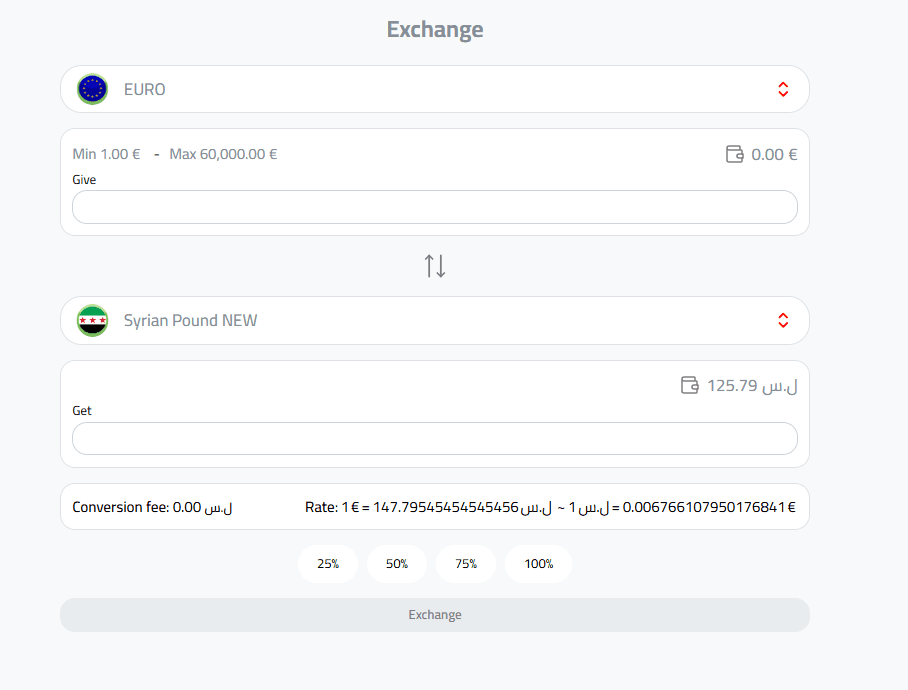Click the Syrian Pound wallet icon
Screen dimensions: 908x690
click(x=689, y=385)
